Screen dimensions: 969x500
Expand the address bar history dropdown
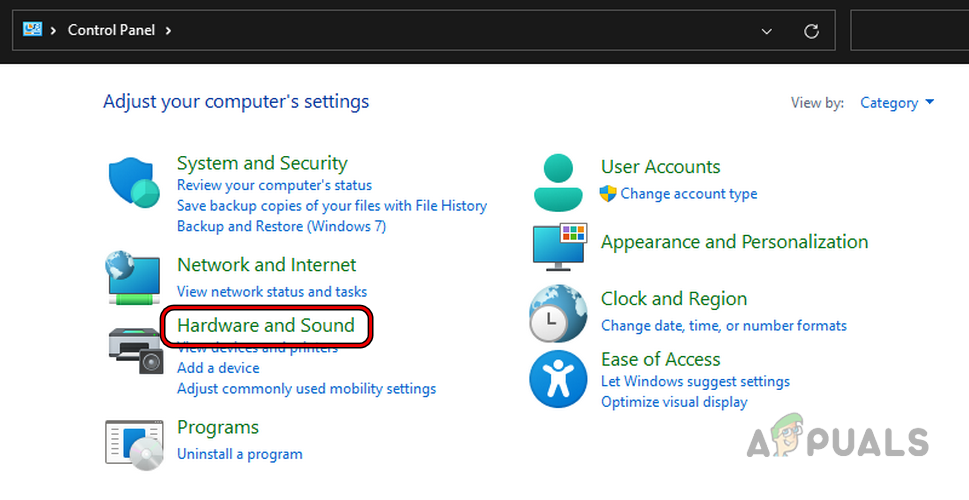point(767,31)
